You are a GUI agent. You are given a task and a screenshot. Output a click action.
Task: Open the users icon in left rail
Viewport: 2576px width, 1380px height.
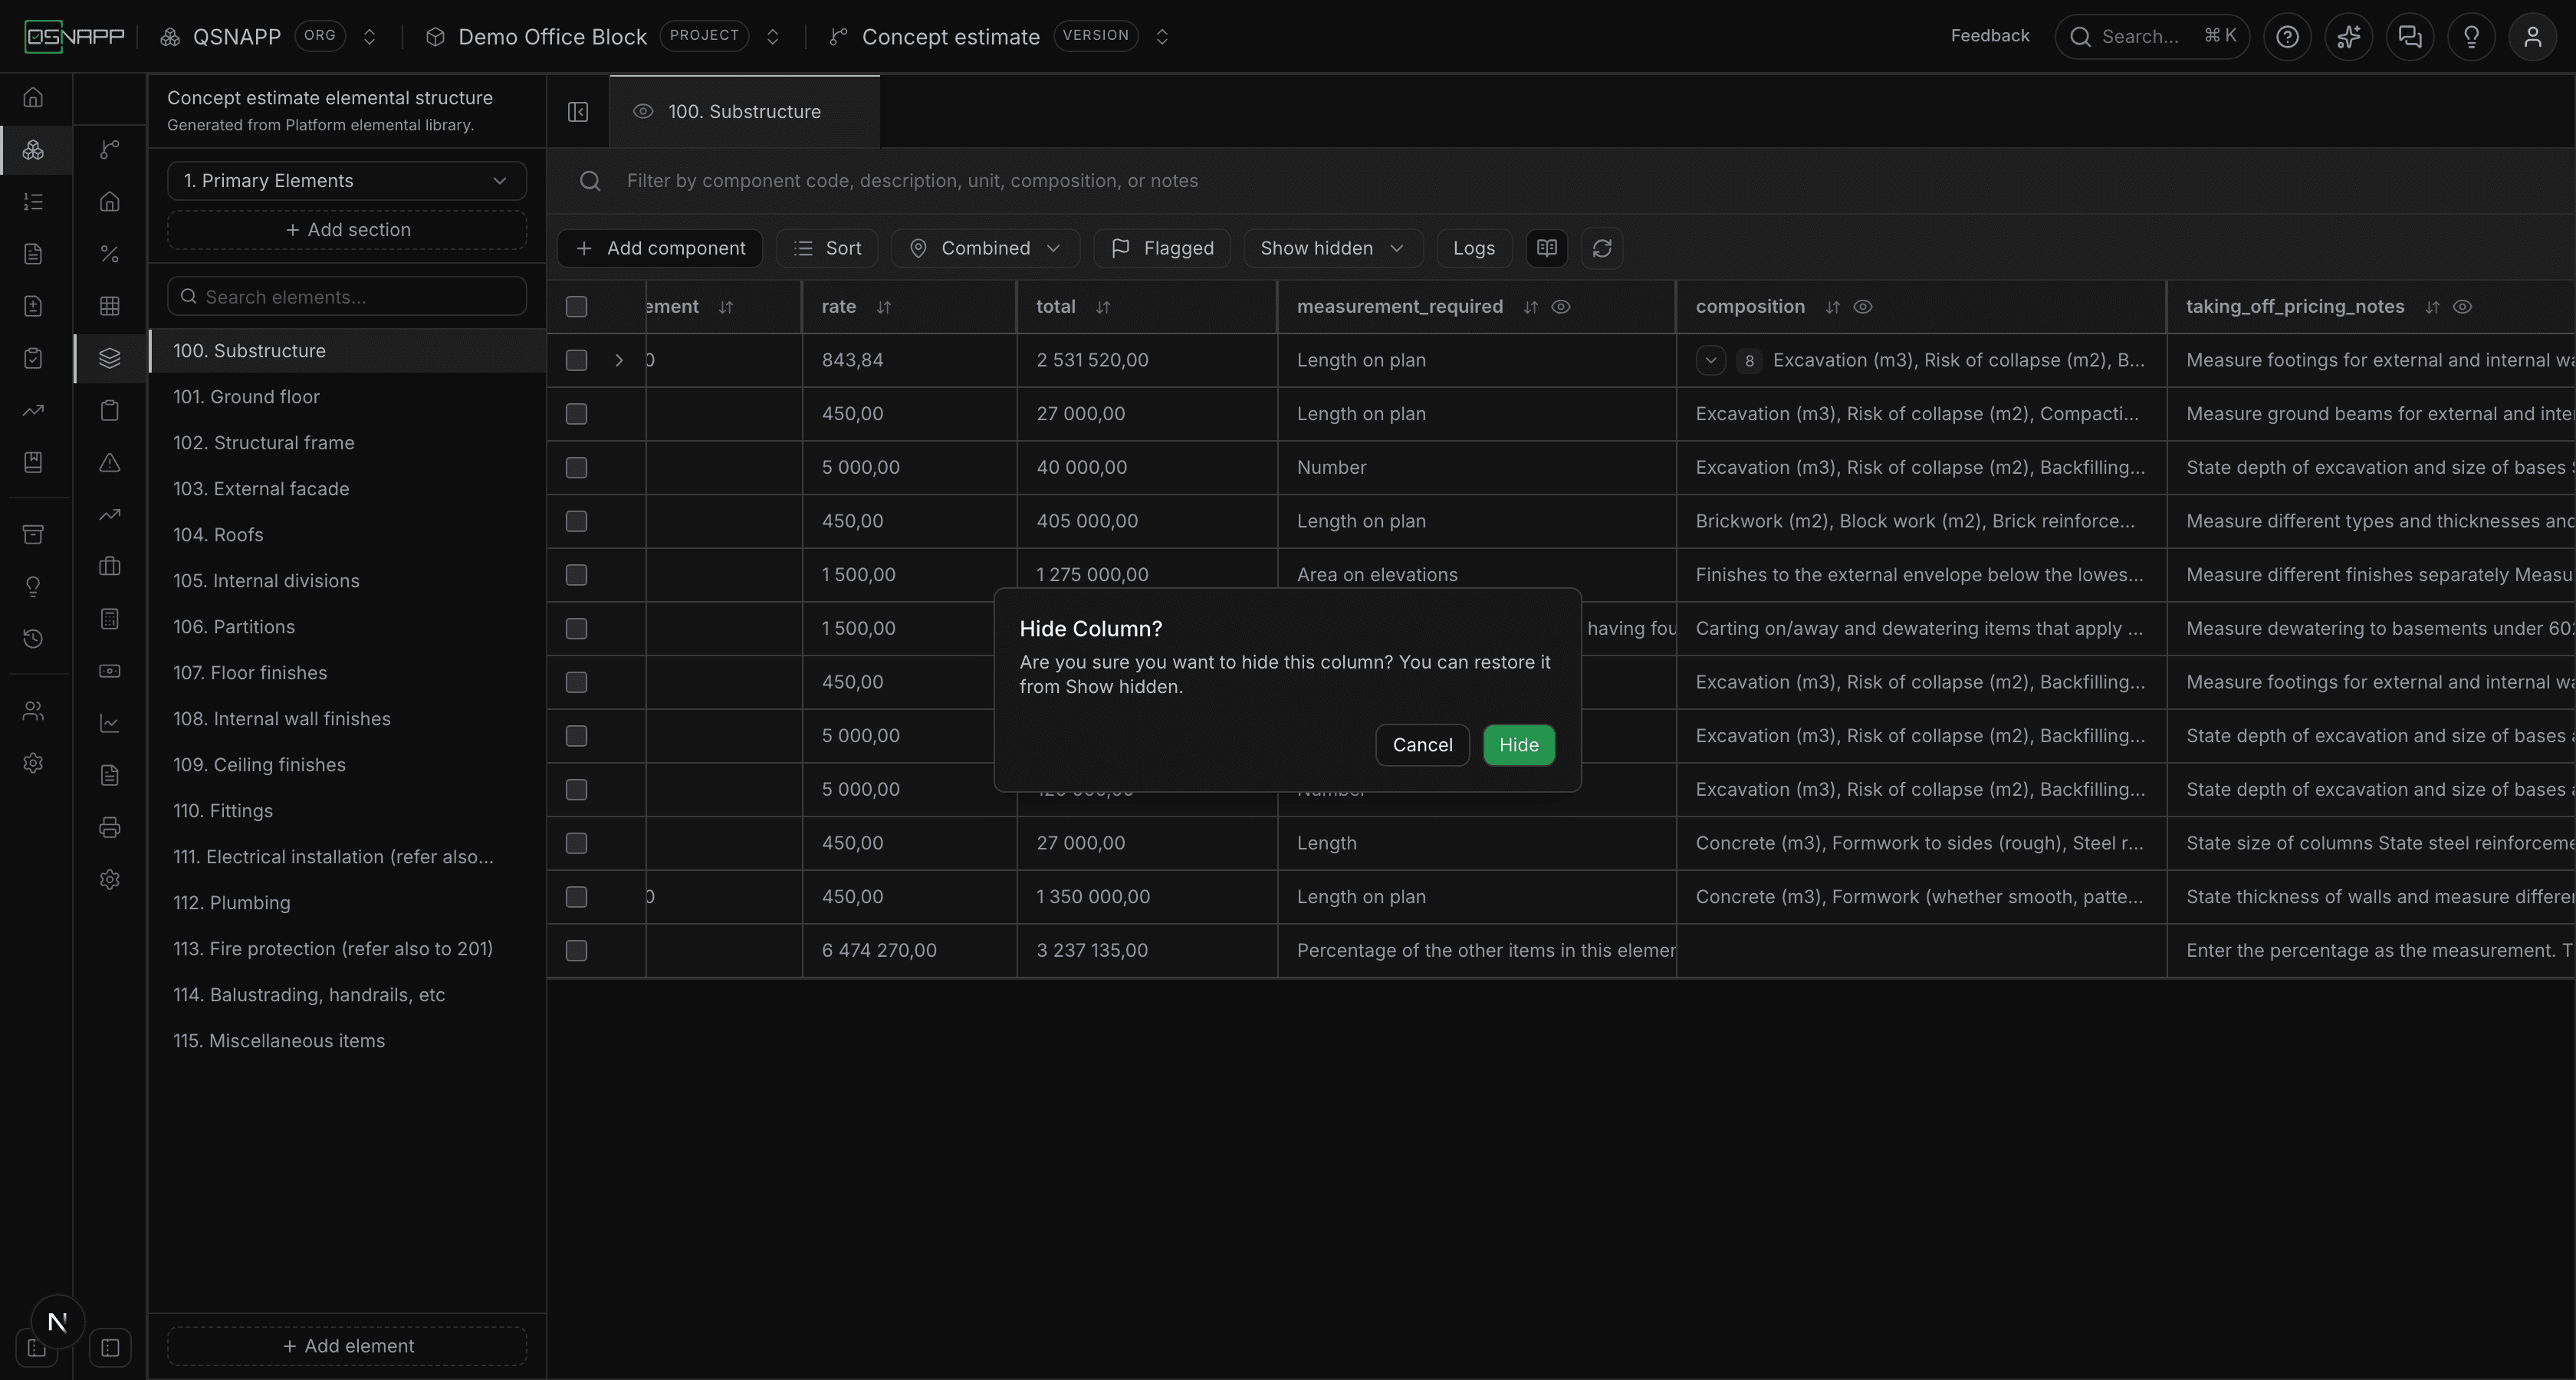pyautogui.click(x=33, y=711)
